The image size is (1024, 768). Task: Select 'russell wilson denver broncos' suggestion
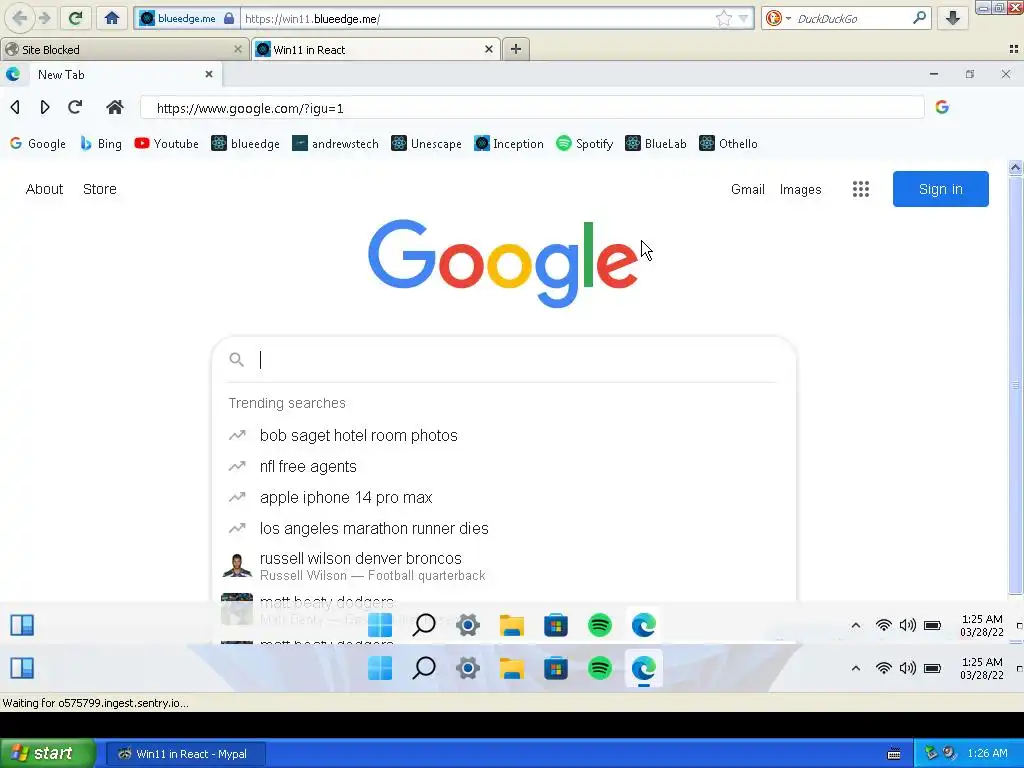pyautogui.click(x=504, y=566)
